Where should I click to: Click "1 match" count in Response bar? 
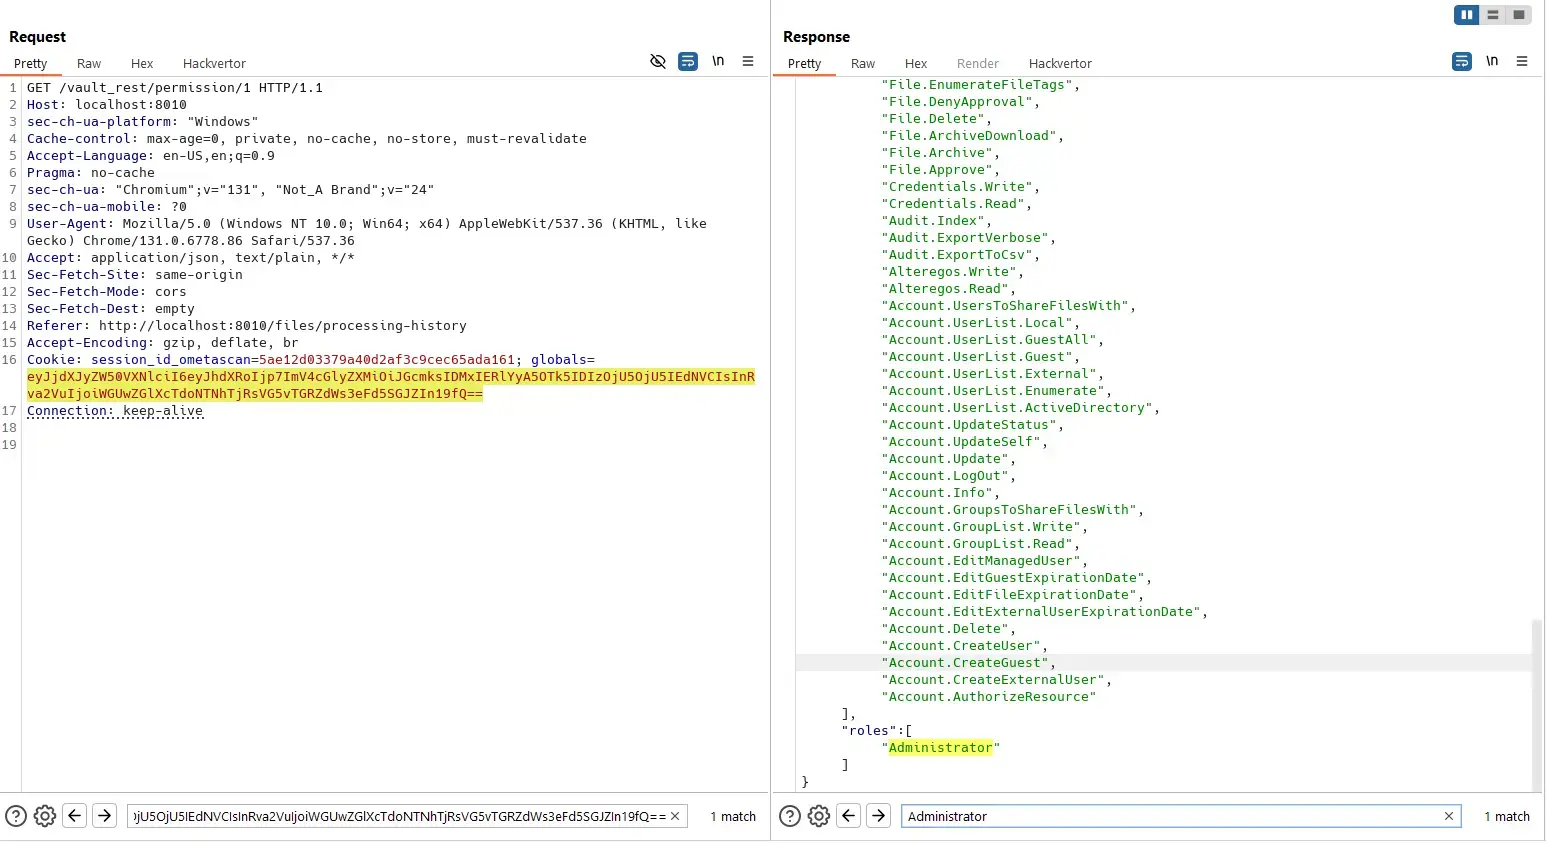(x=1507, y=816)
